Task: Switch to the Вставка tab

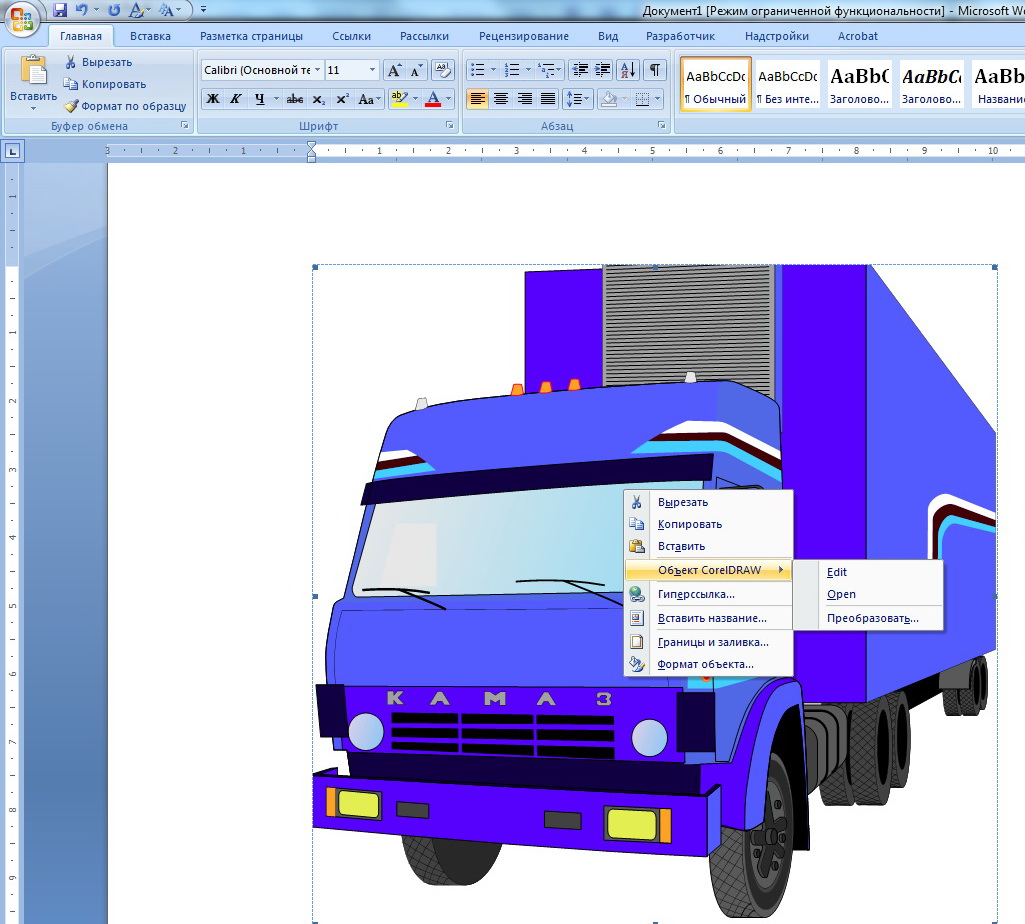Action: pos(150,36)
